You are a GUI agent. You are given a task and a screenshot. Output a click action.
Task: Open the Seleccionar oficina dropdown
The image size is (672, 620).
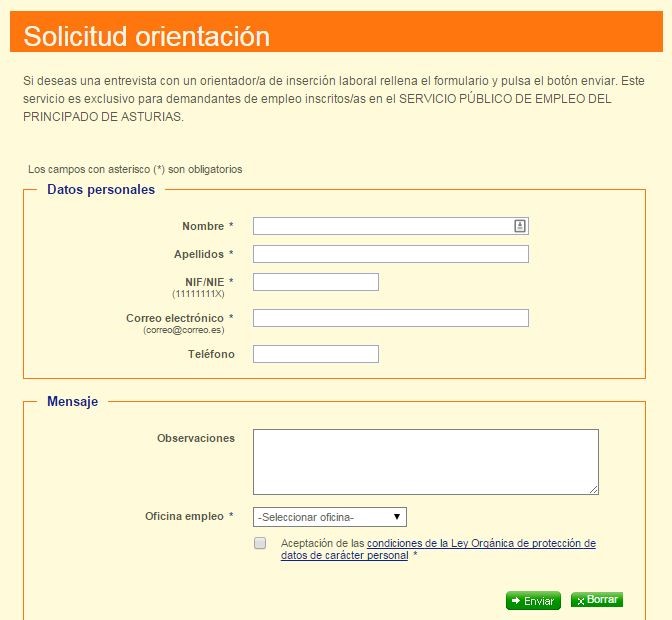pos(329,517)
